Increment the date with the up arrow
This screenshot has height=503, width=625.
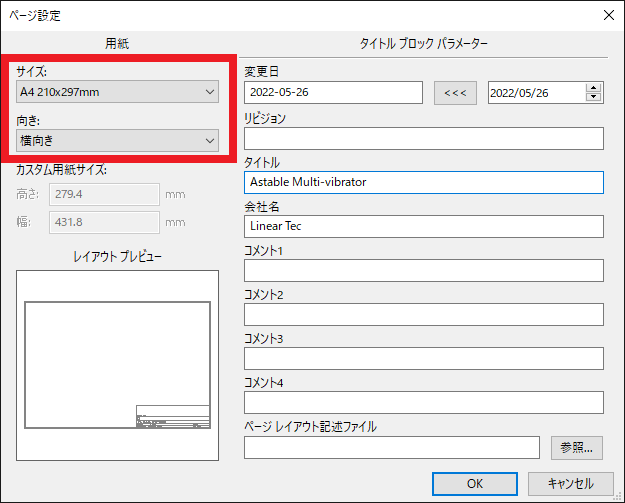[594, 88]
